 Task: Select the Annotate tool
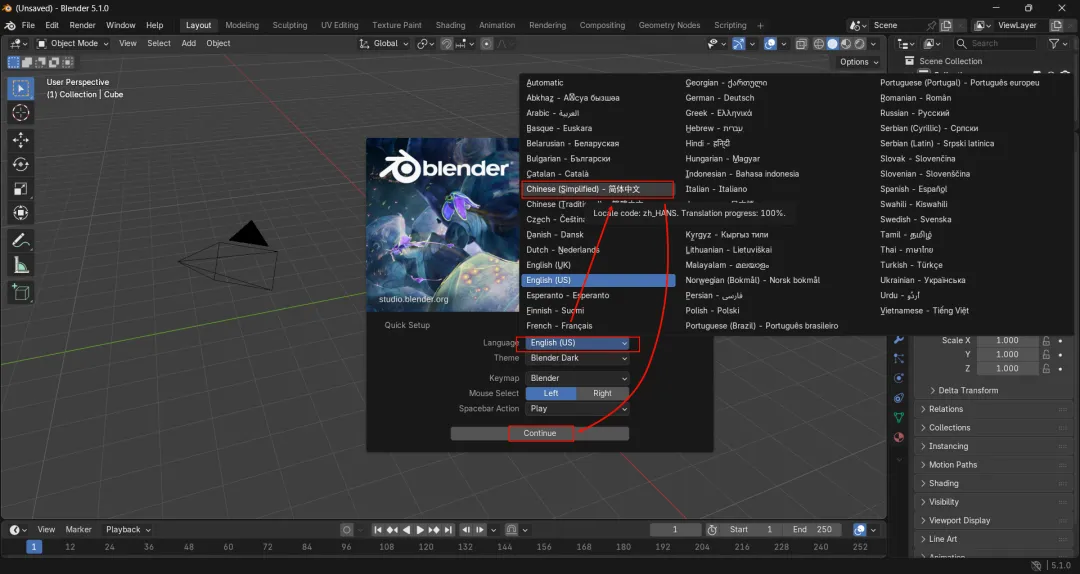point(21,240)
